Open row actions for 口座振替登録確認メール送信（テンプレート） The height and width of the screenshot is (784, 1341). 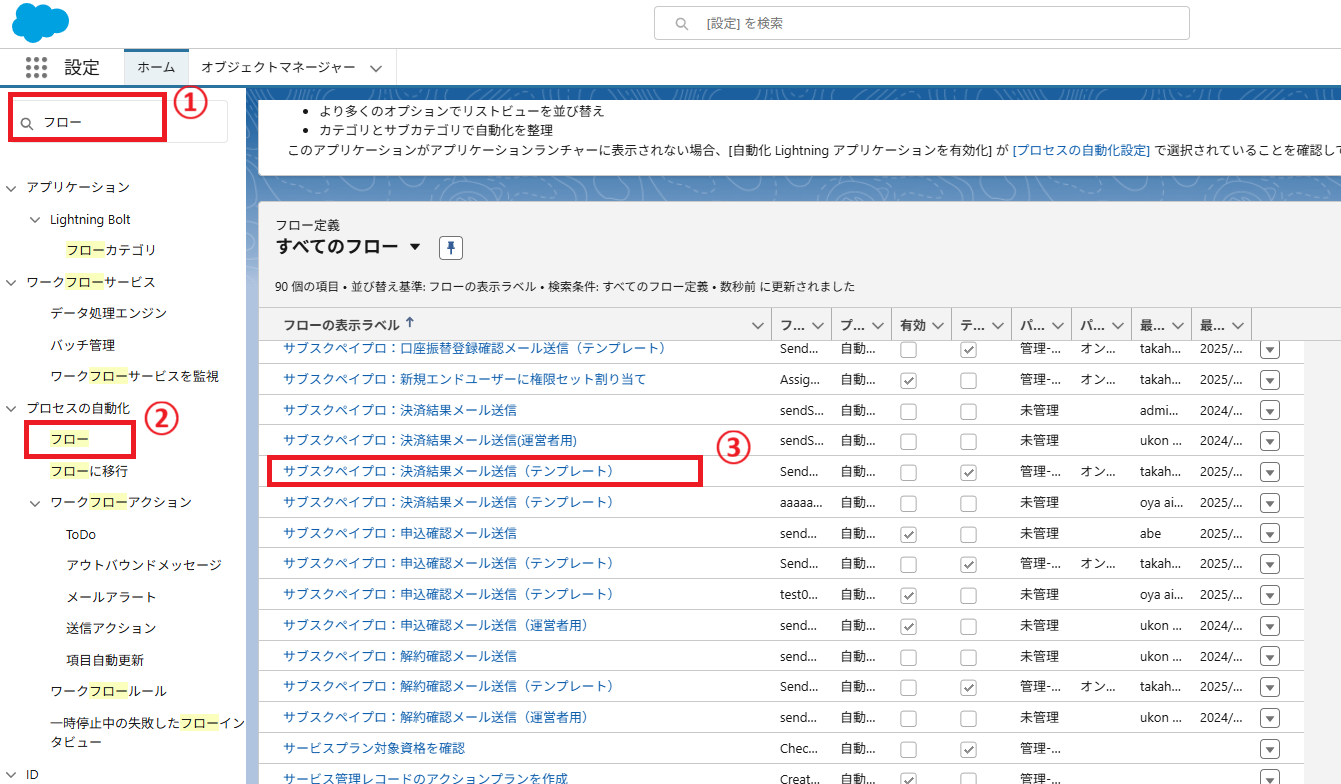[x=1270, y=349]
